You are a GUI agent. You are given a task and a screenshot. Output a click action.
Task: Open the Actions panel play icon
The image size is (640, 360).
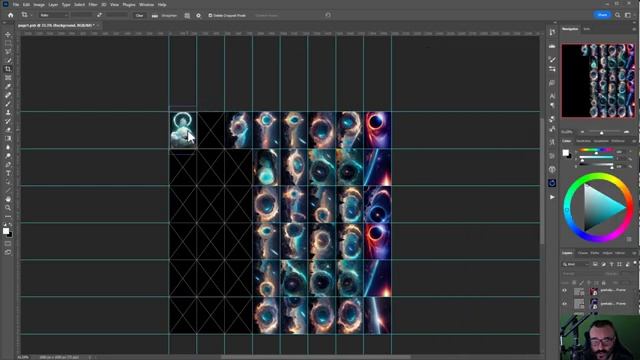(x=552, y=197)
